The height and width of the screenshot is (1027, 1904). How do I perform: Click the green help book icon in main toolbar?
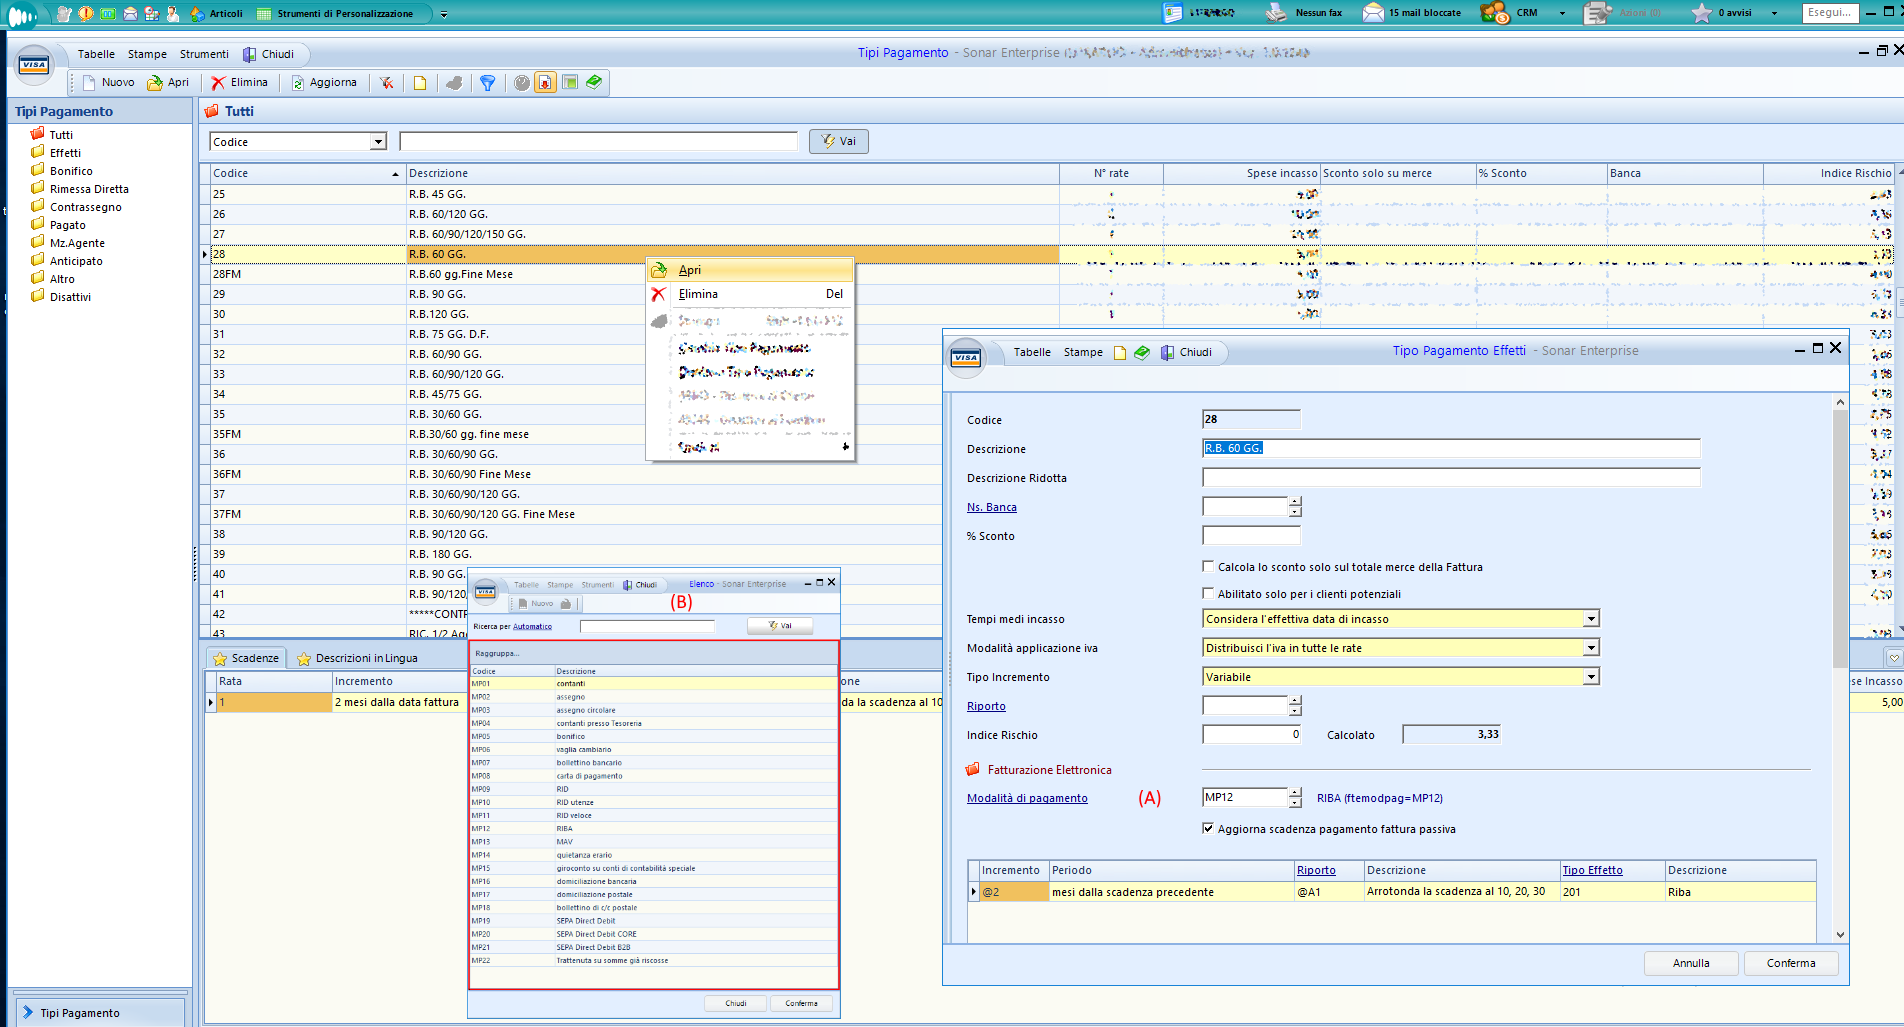tap(594, 82)
